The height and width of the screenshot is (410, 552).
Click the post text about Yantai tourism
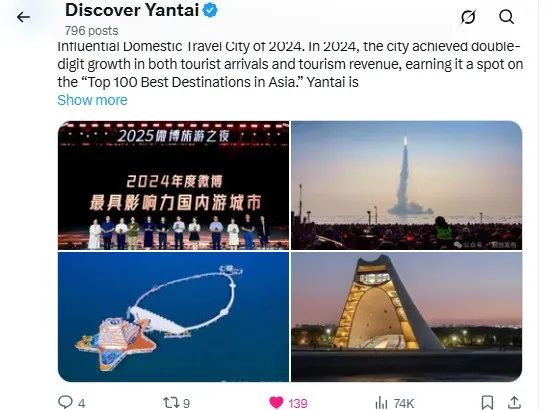tap(290, 65)
